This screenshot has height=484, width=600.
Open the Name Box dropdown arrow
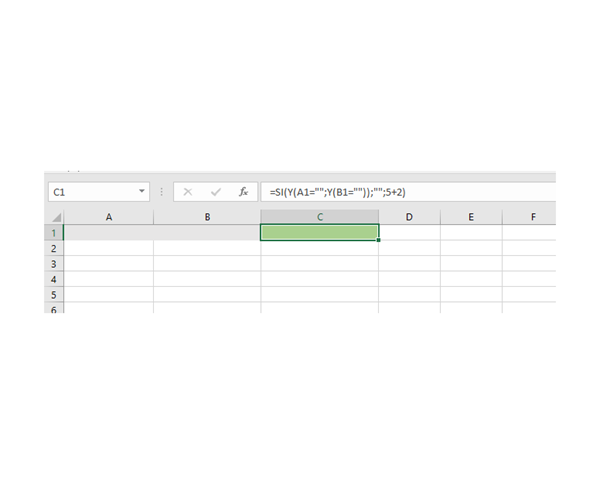click(141, 191)
